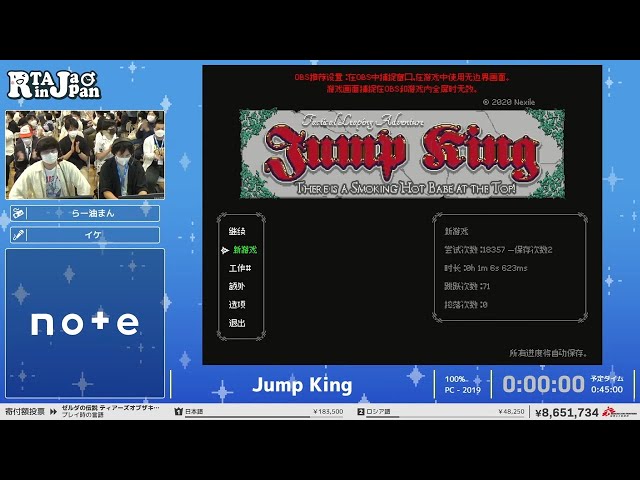Select 继续 (Continue) in the game menu
Viewport: 640px width, 480px height.
[x=237, y=231]
